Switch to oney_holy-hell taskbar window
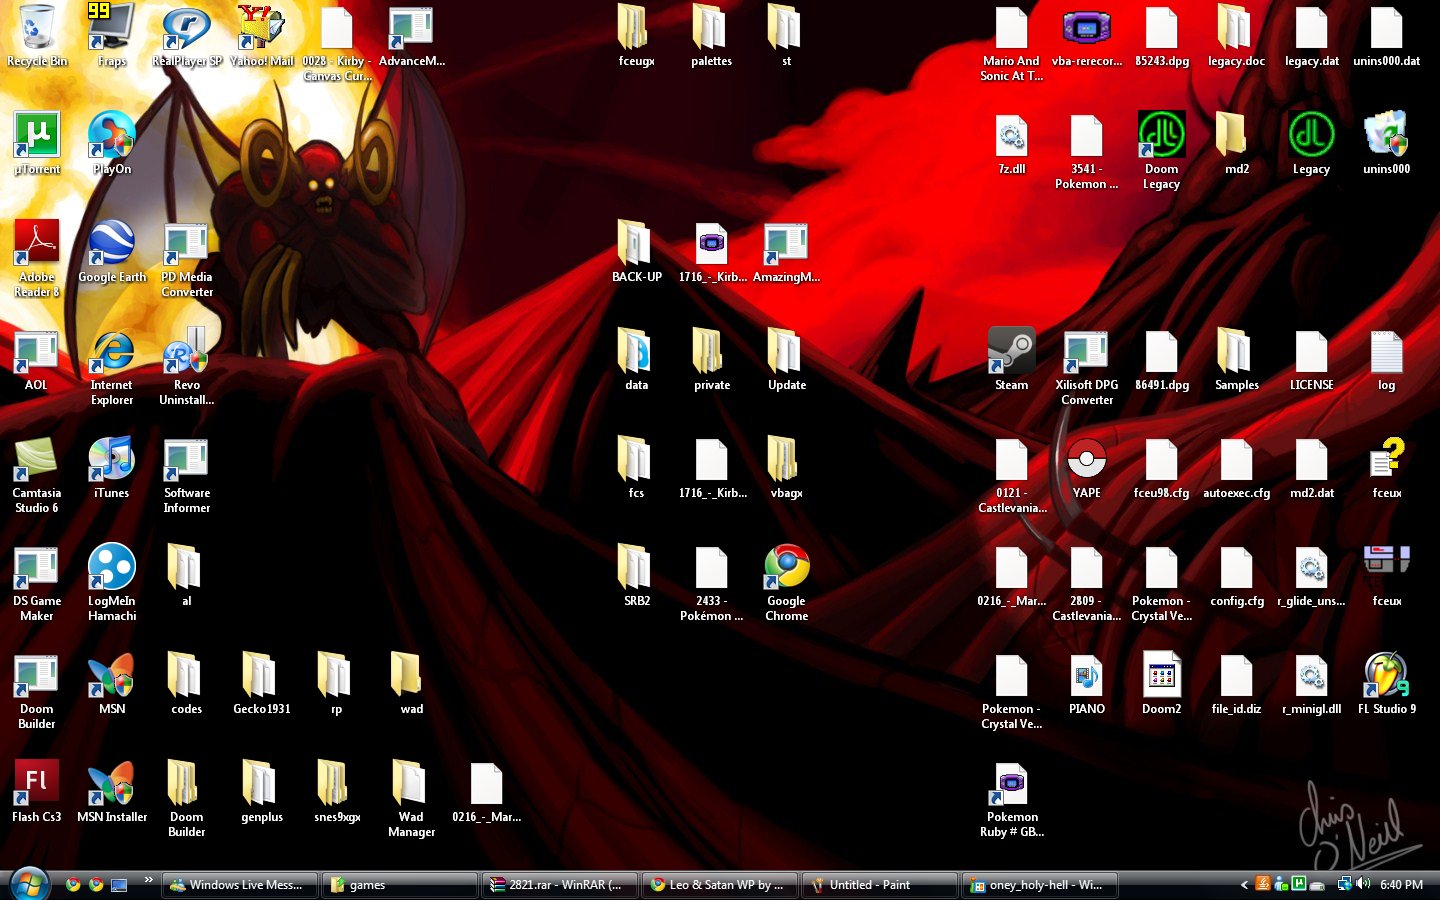Image resolution: width=1440 pixels, height=900 pixels. click(1040, 885)
